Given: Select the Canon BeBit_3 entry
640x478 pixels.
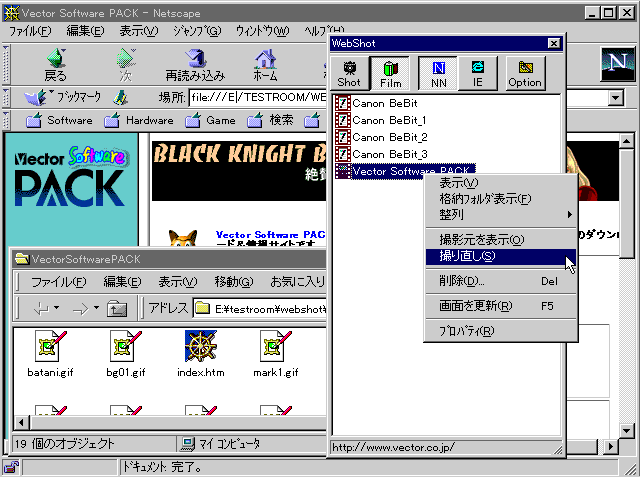Looking at the screenshot, I should (381, 154).
